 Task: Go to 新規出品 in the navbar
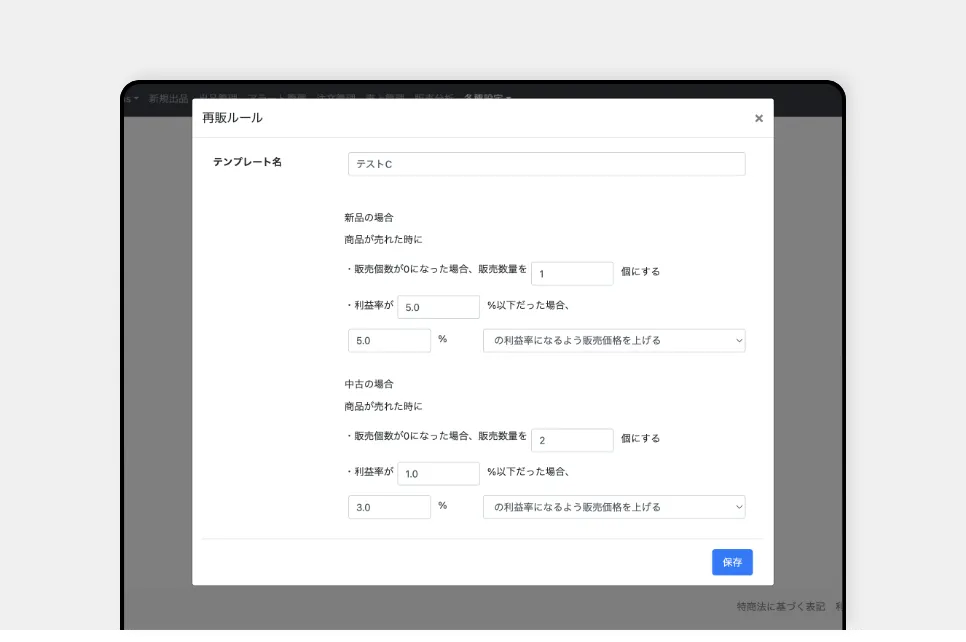[168, 98]
